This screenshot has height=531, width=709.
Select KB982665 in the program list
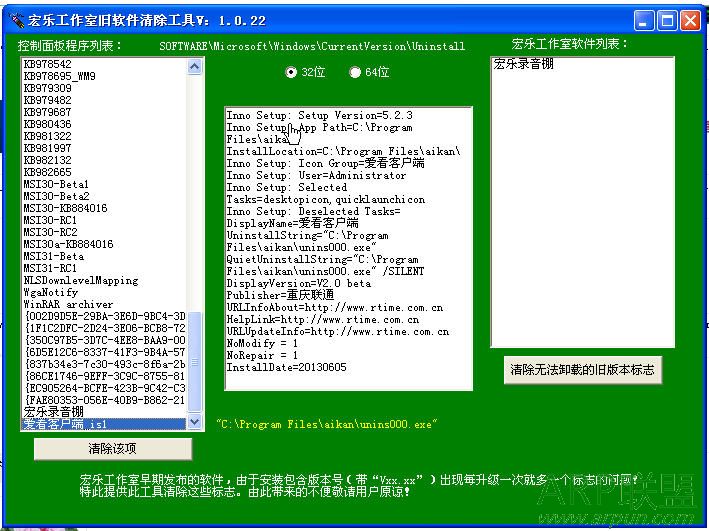104,172
